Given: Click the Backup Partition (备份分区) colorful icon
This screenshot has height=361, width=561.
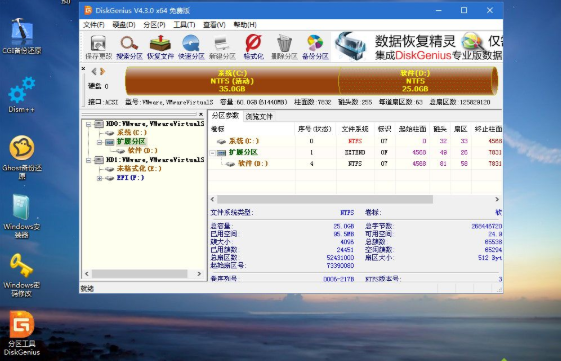Looking at the screenshot, I should point(315,47).
